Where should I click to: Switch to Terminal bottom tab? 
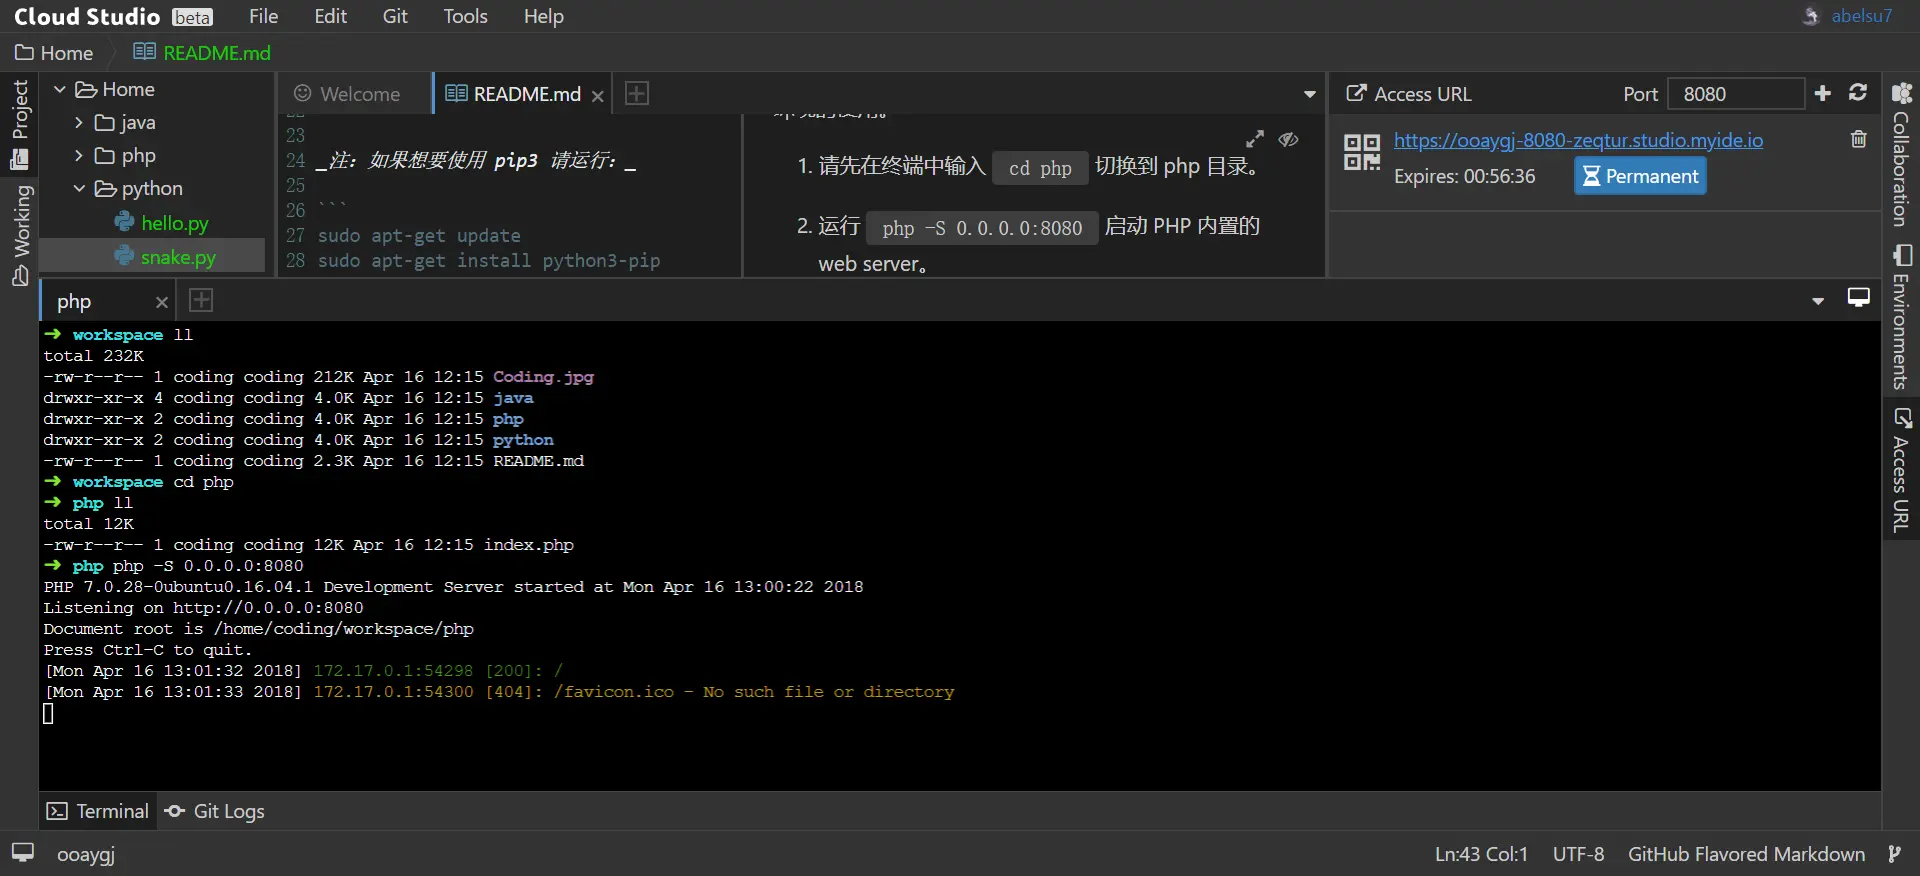click(98, 811)
